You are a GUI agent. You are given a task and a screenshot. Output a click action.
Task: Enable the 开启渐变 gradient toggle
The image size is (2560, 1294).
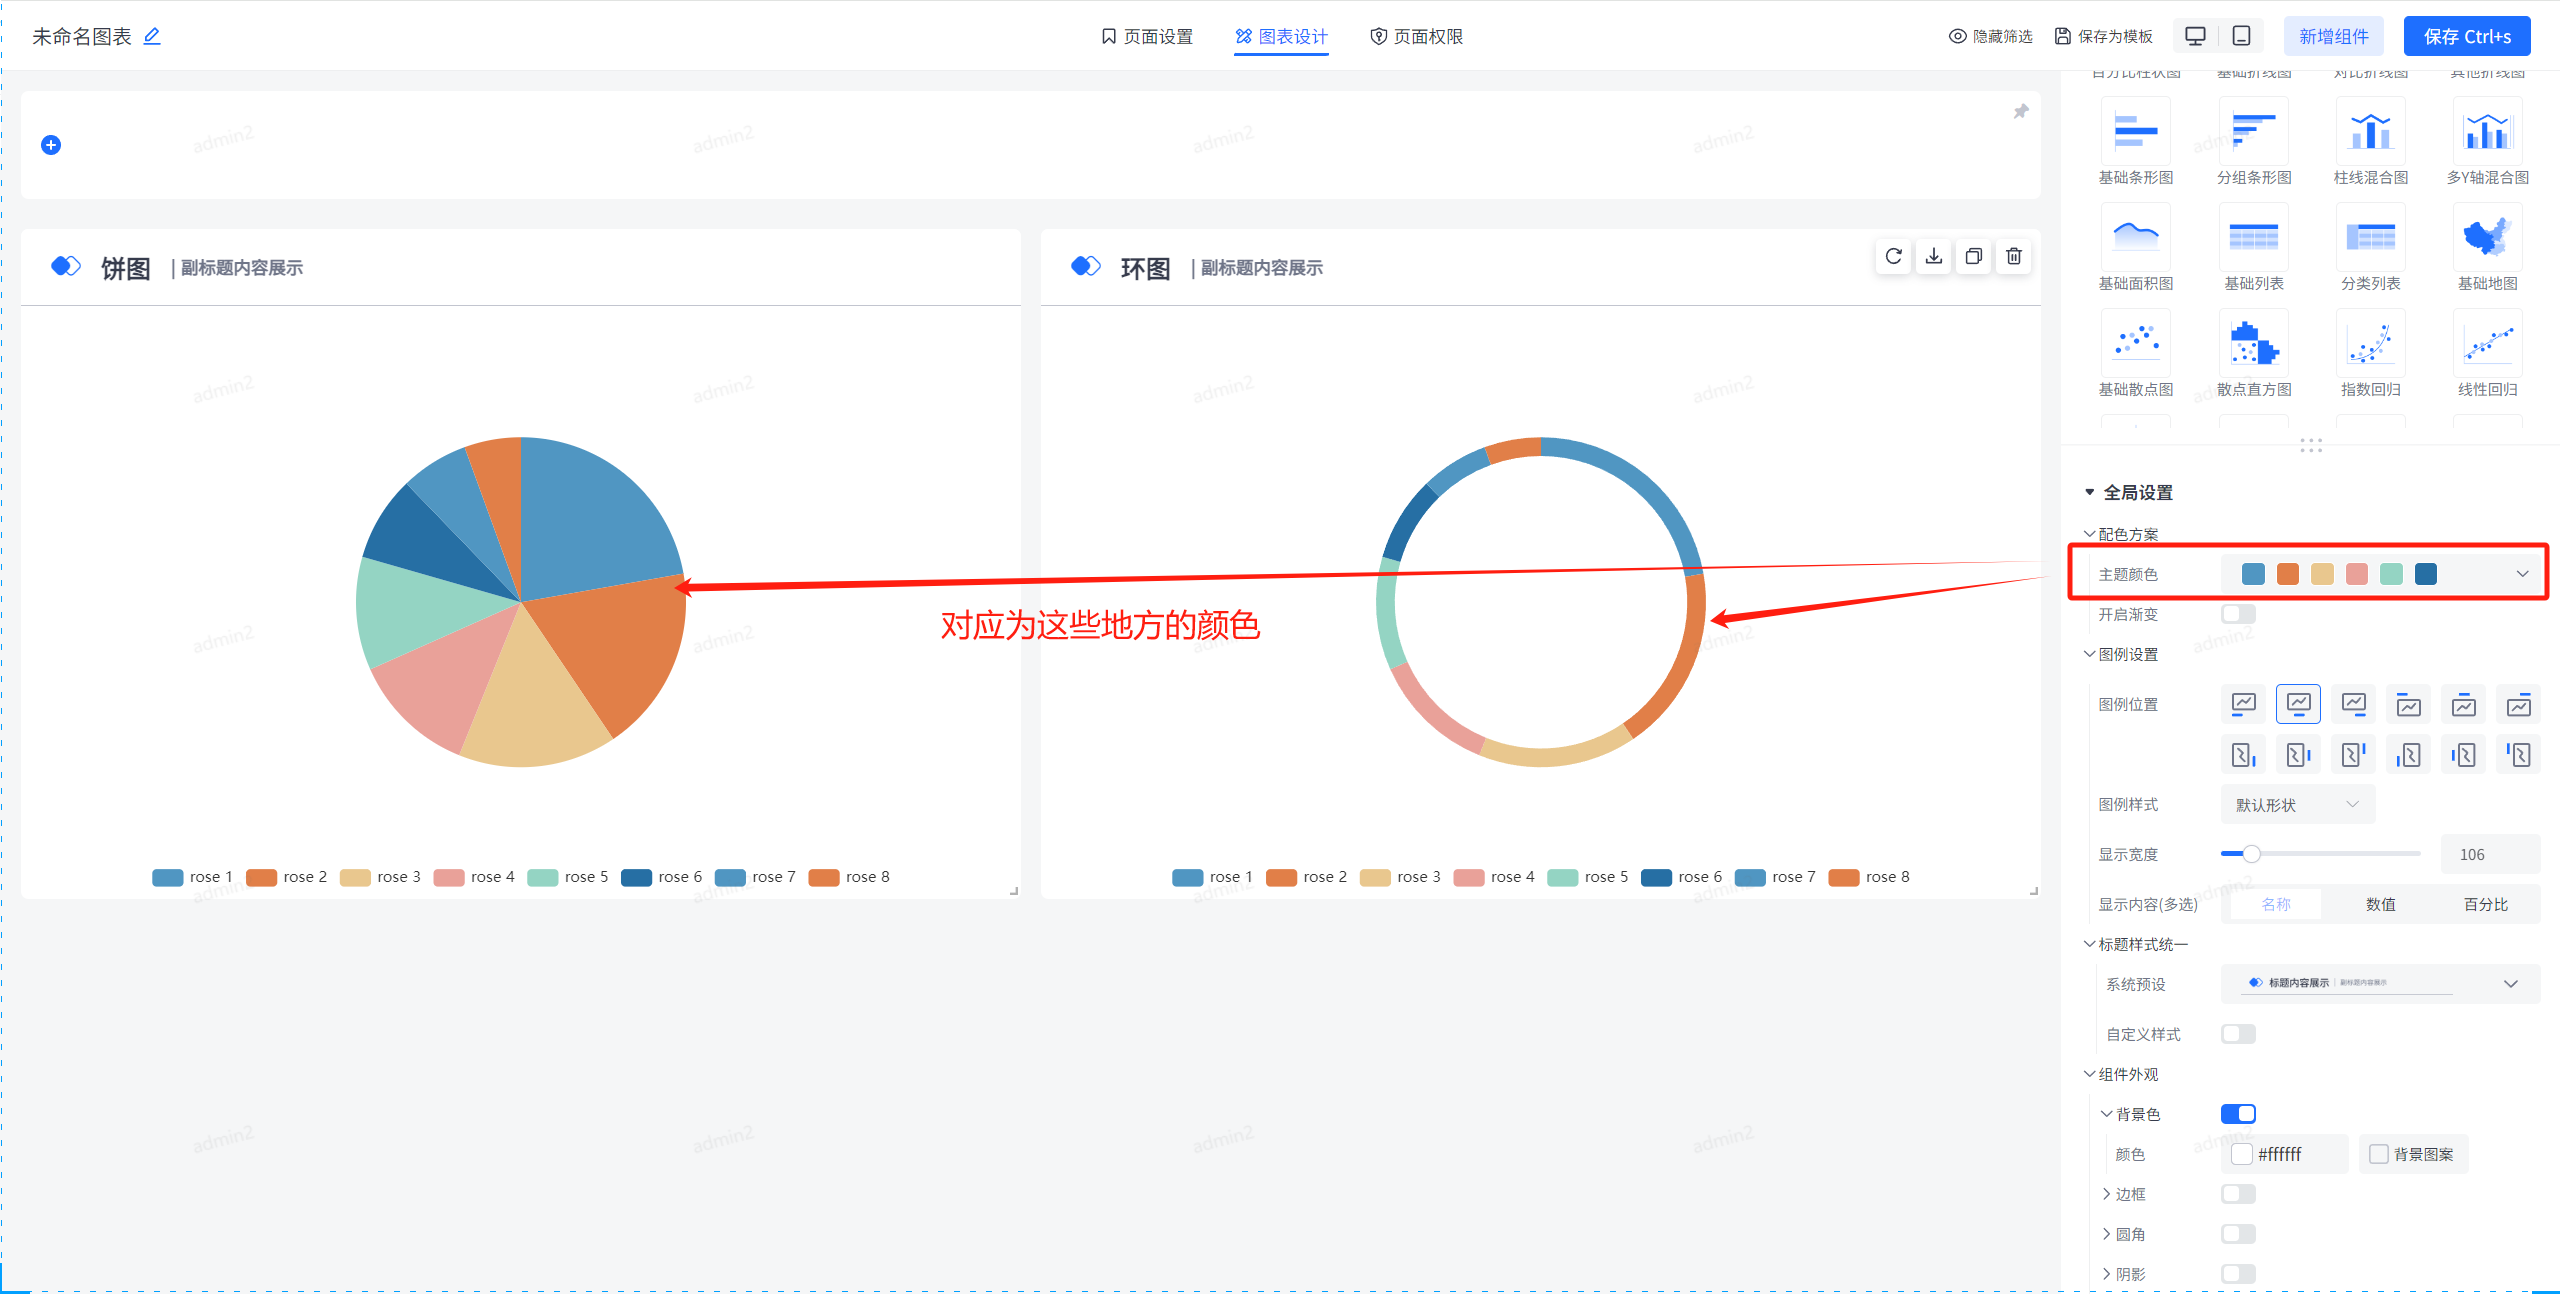(x=2238, y=614)
